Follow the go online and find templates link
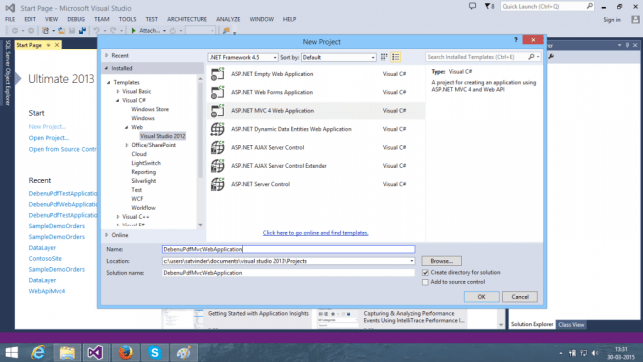This screenshot has height=362, width=643. [x=315, y=233]
